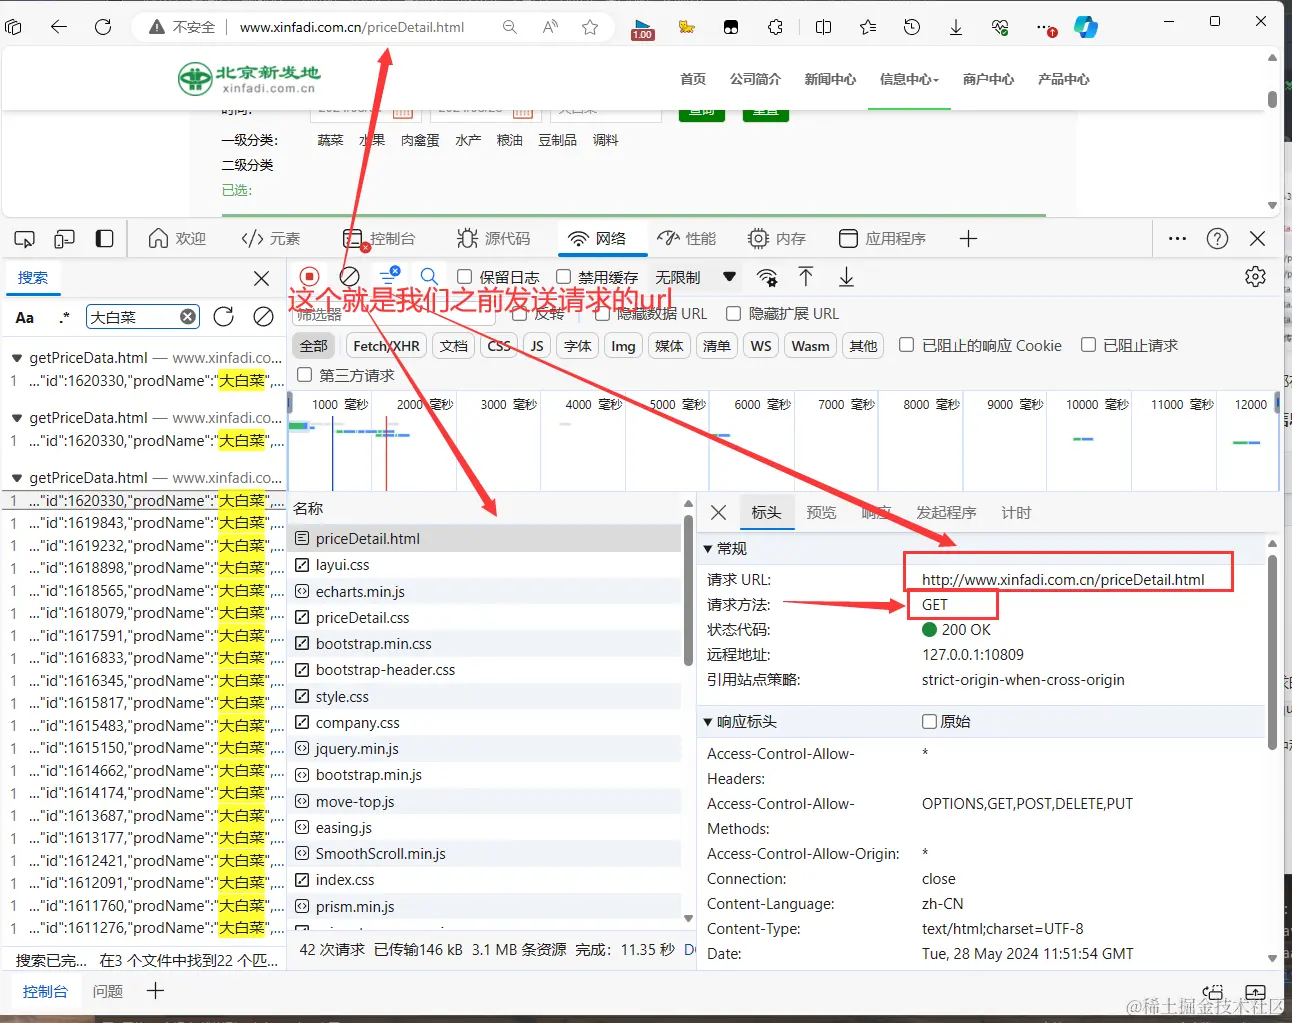Screen dimensions: 1292x1023
Task: Click the export HAR download arrow
Action: (846, 276)
